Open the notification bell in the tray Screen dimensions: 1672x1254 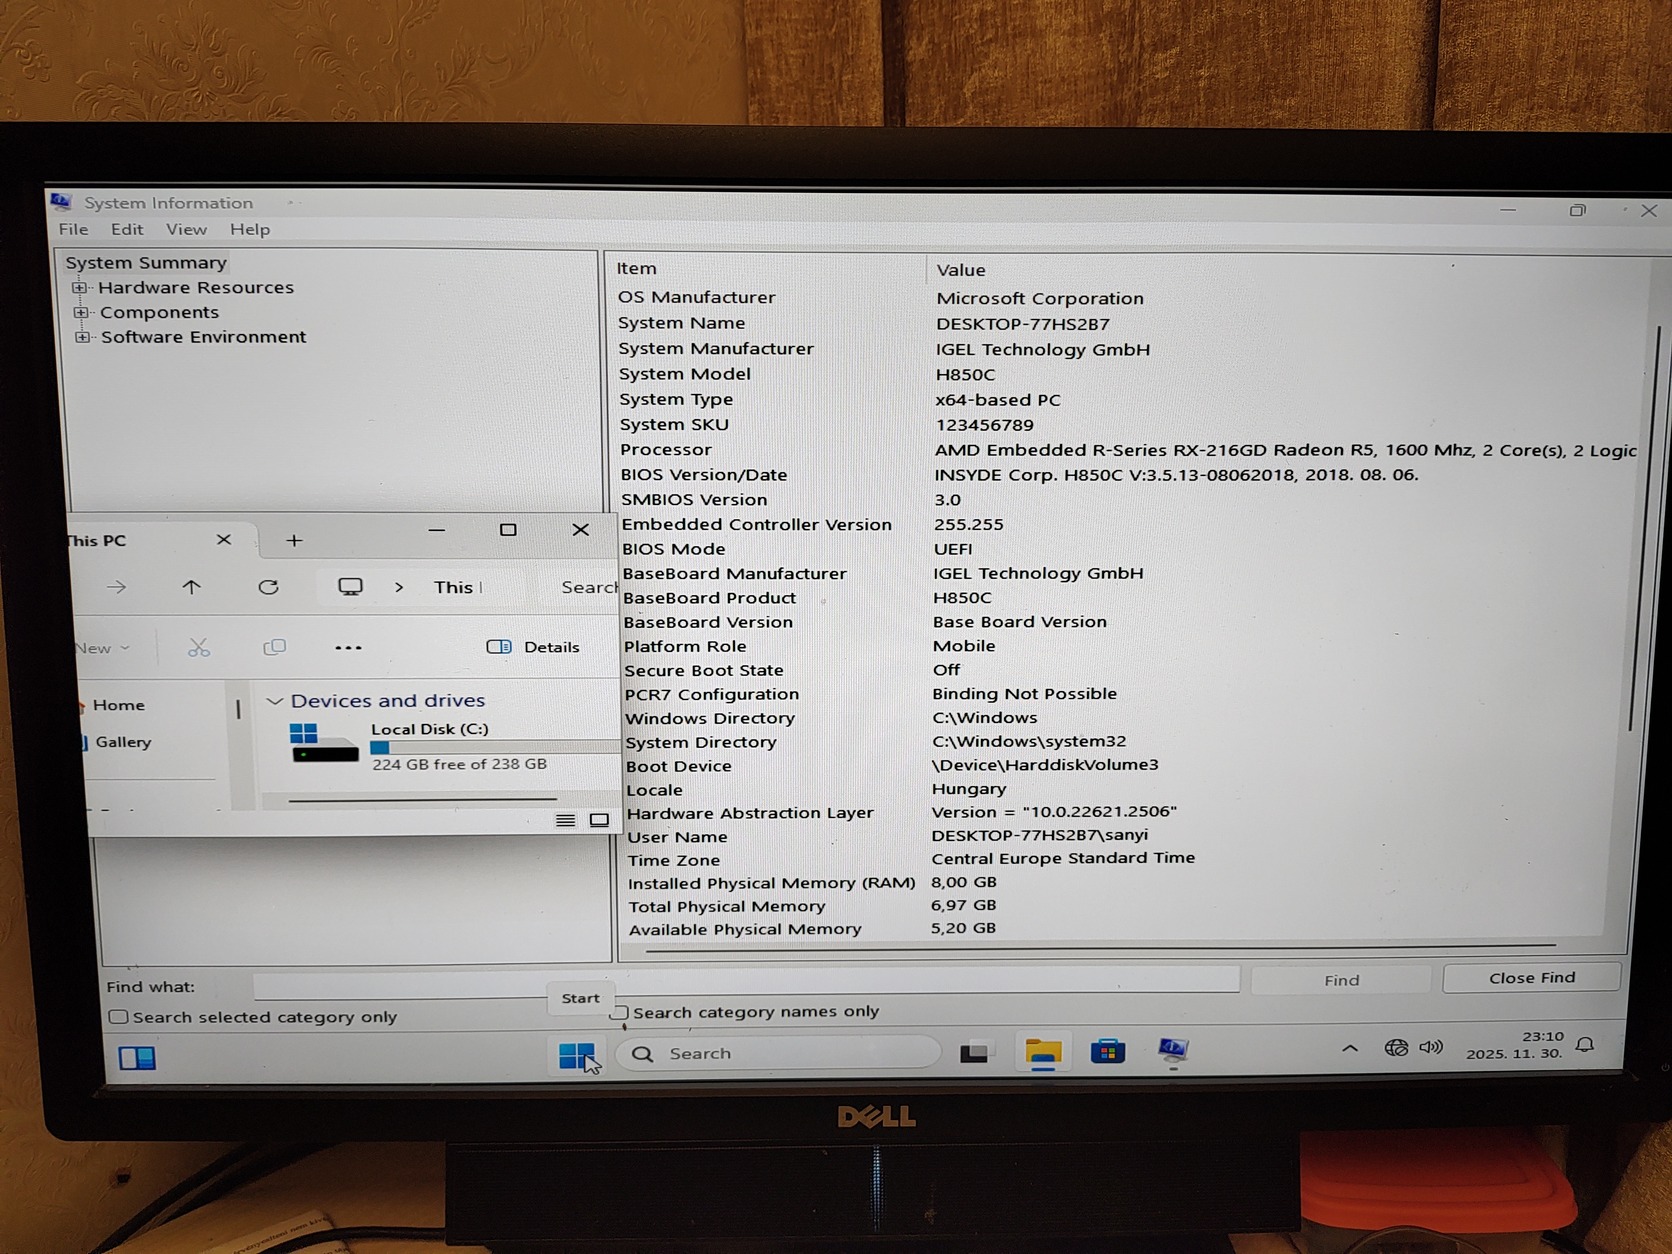pyautogui.click(x=1585, y=1045)
